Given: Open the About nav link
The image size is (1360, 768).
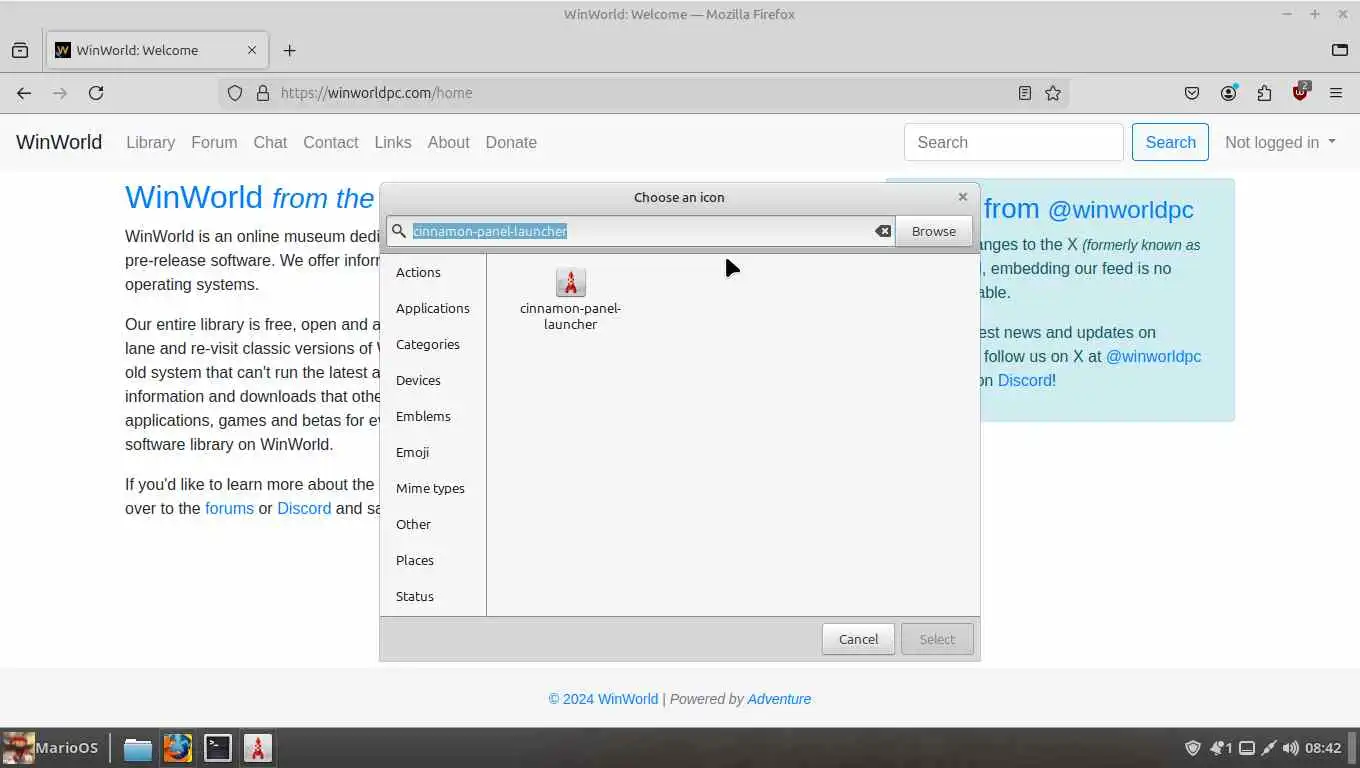Looking at the screenshot, I should [x=448, y=142].
